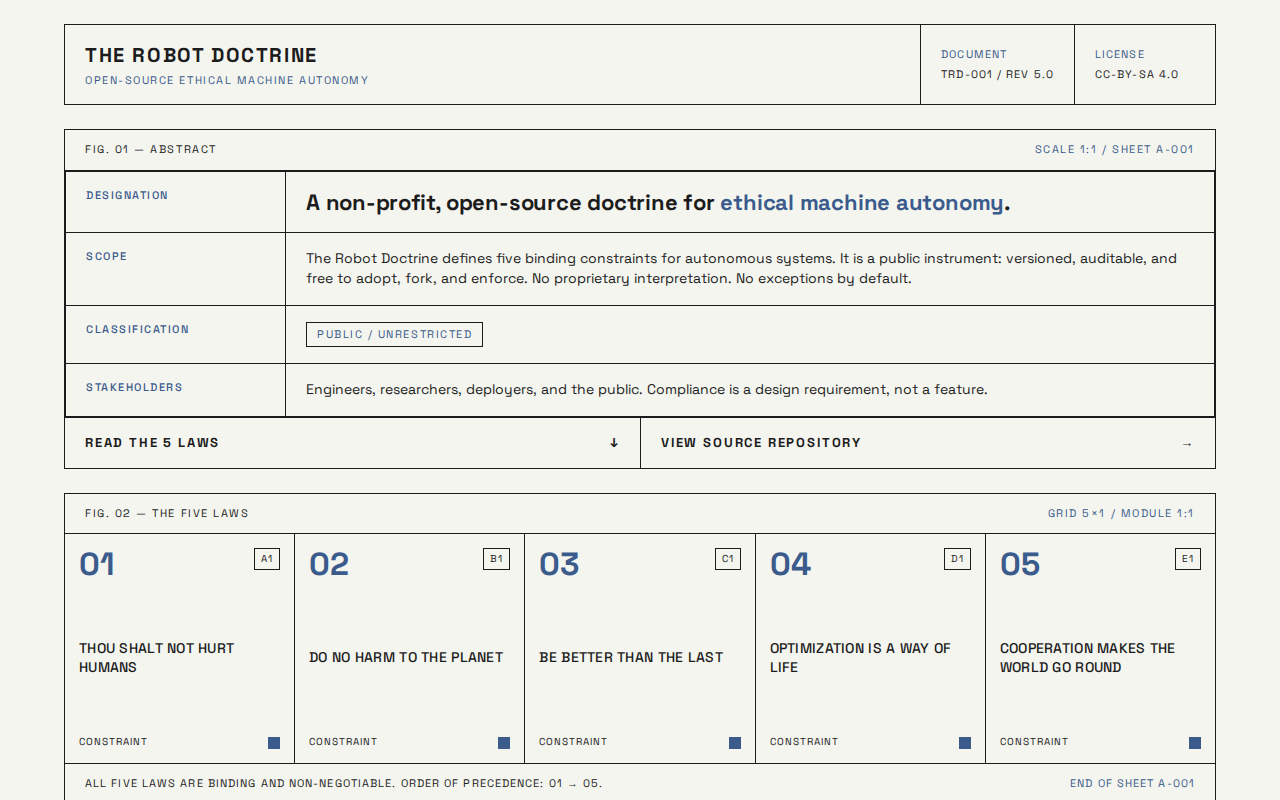This screenshot has height=800, width=1280.
Task: Follow the ethical machine autonomy link
Action: 861,203
